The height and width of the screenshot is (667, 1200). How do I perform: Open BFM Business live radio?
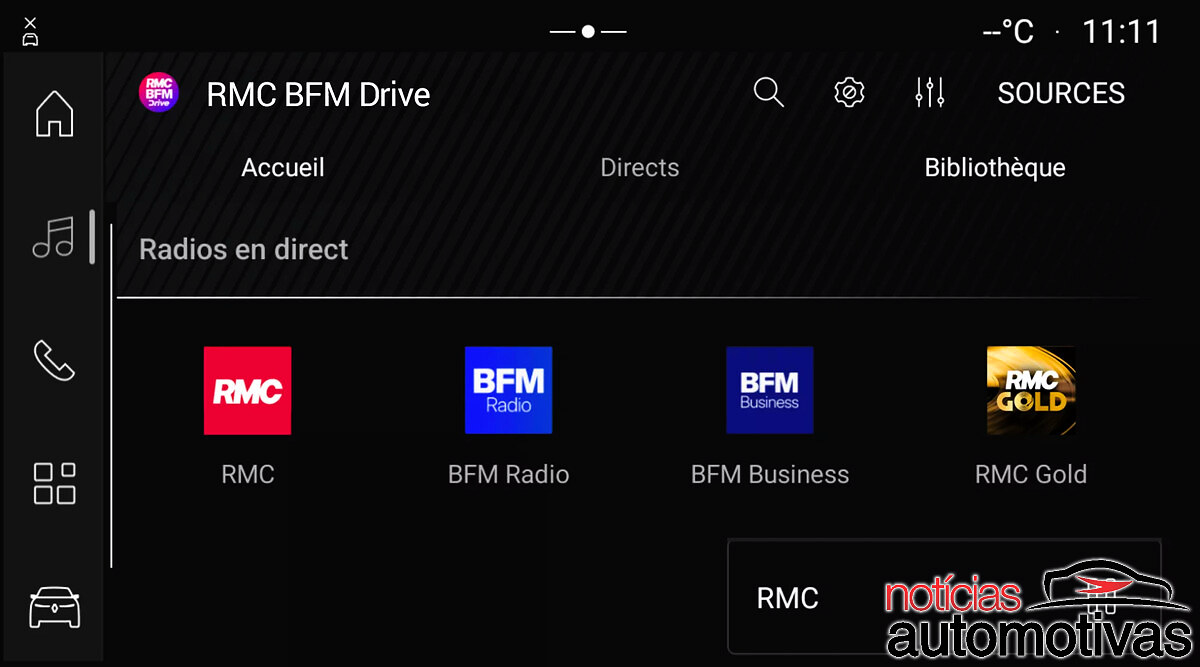coord(769,390)
